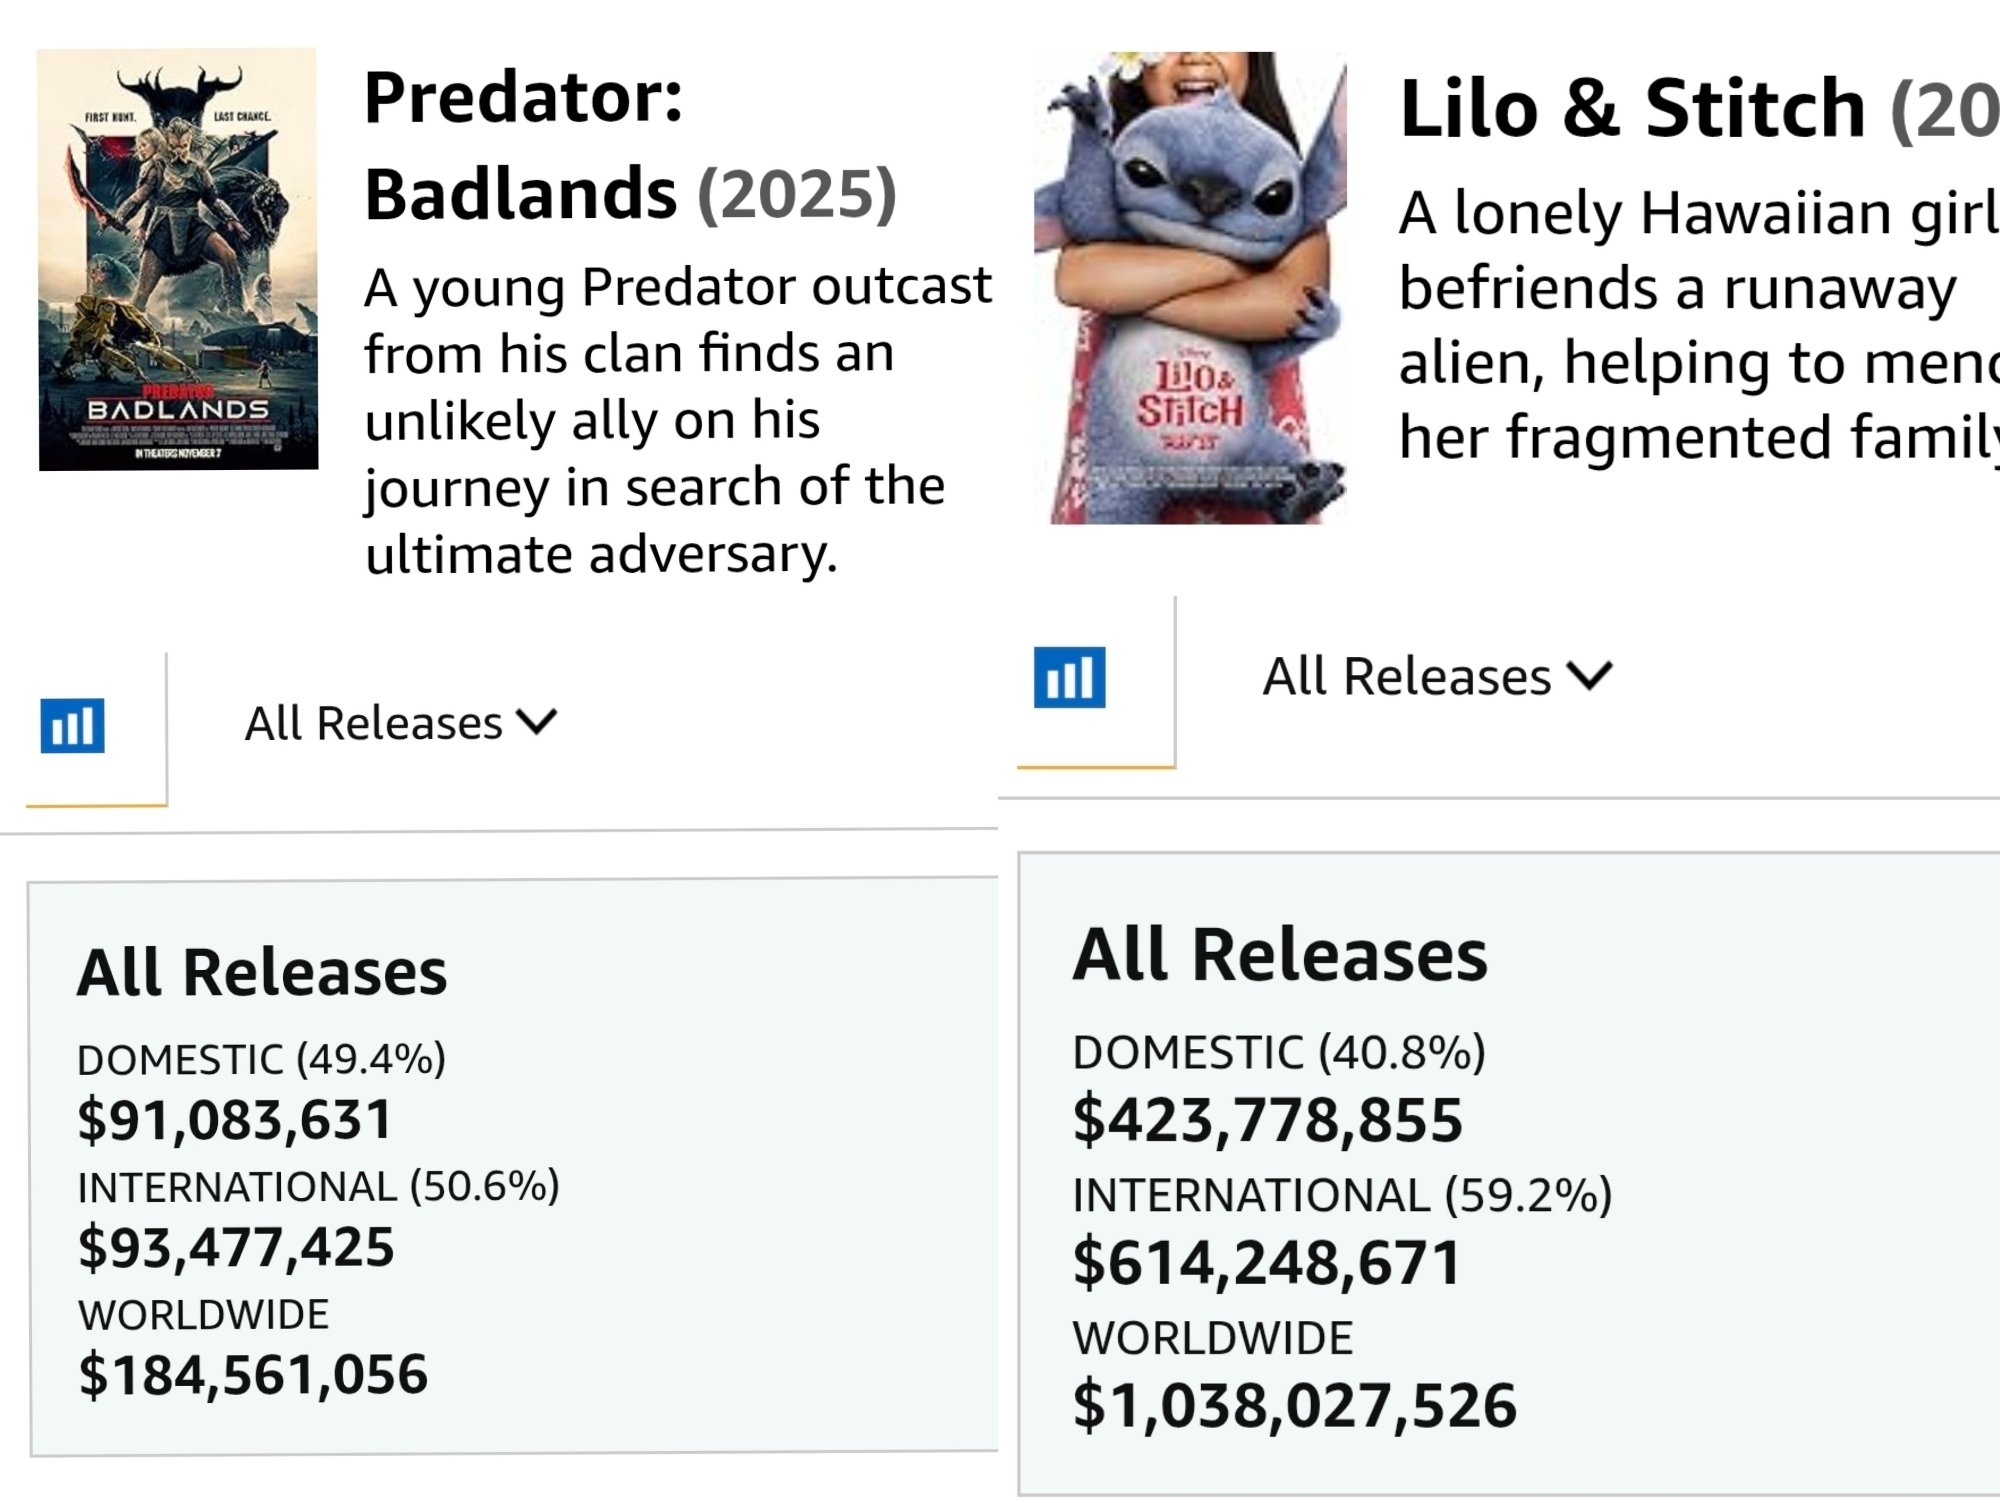Image resolution: width=2000 pixels, height=1500 pixels.
Task: Click the bar chart icon under Predator: Badlands
Action: pos(72,725)
